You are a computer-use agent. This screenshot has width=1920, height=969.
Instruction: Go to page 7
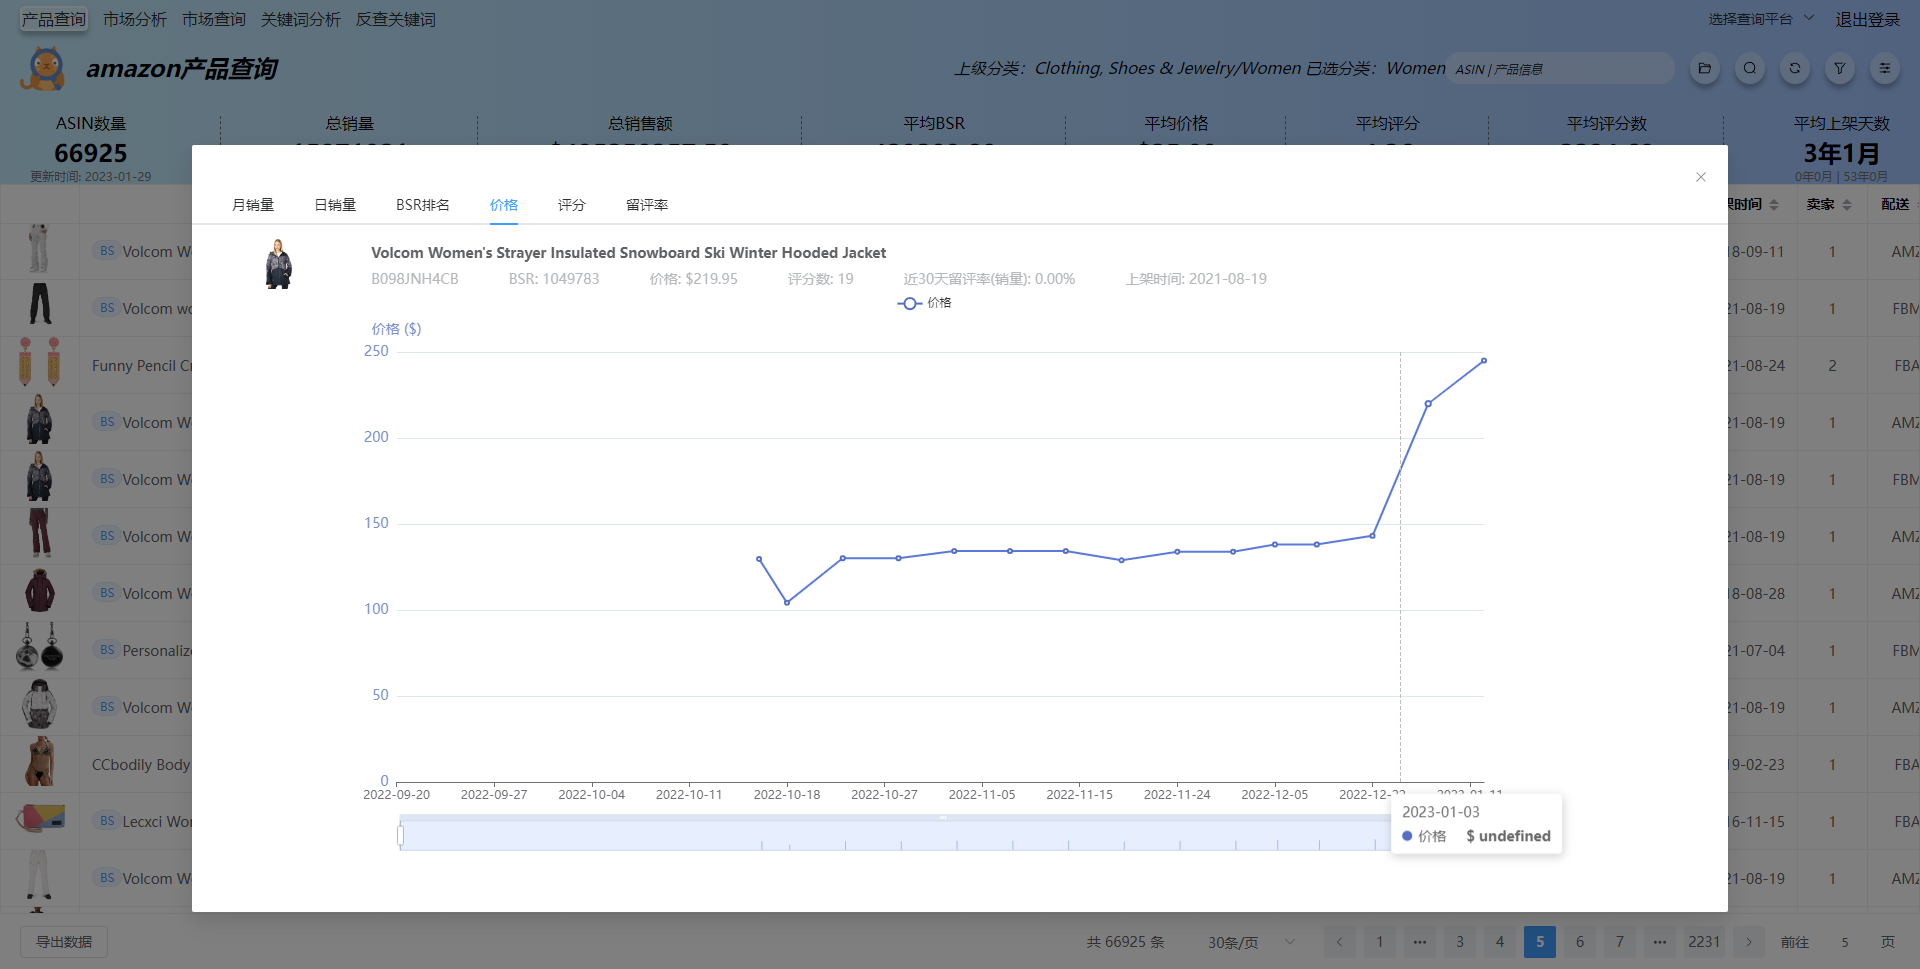(x=1620, y=942)
